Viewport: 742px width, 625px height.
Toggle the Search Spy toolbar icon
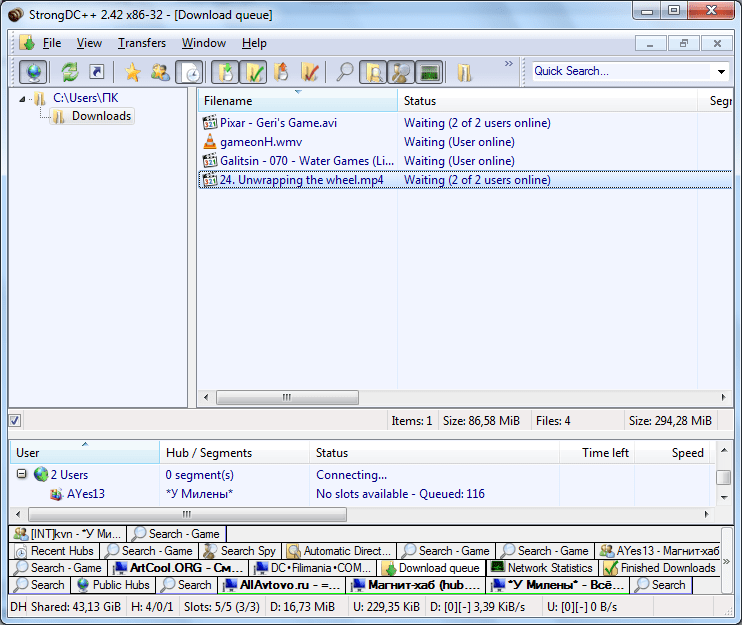(401, 72)
